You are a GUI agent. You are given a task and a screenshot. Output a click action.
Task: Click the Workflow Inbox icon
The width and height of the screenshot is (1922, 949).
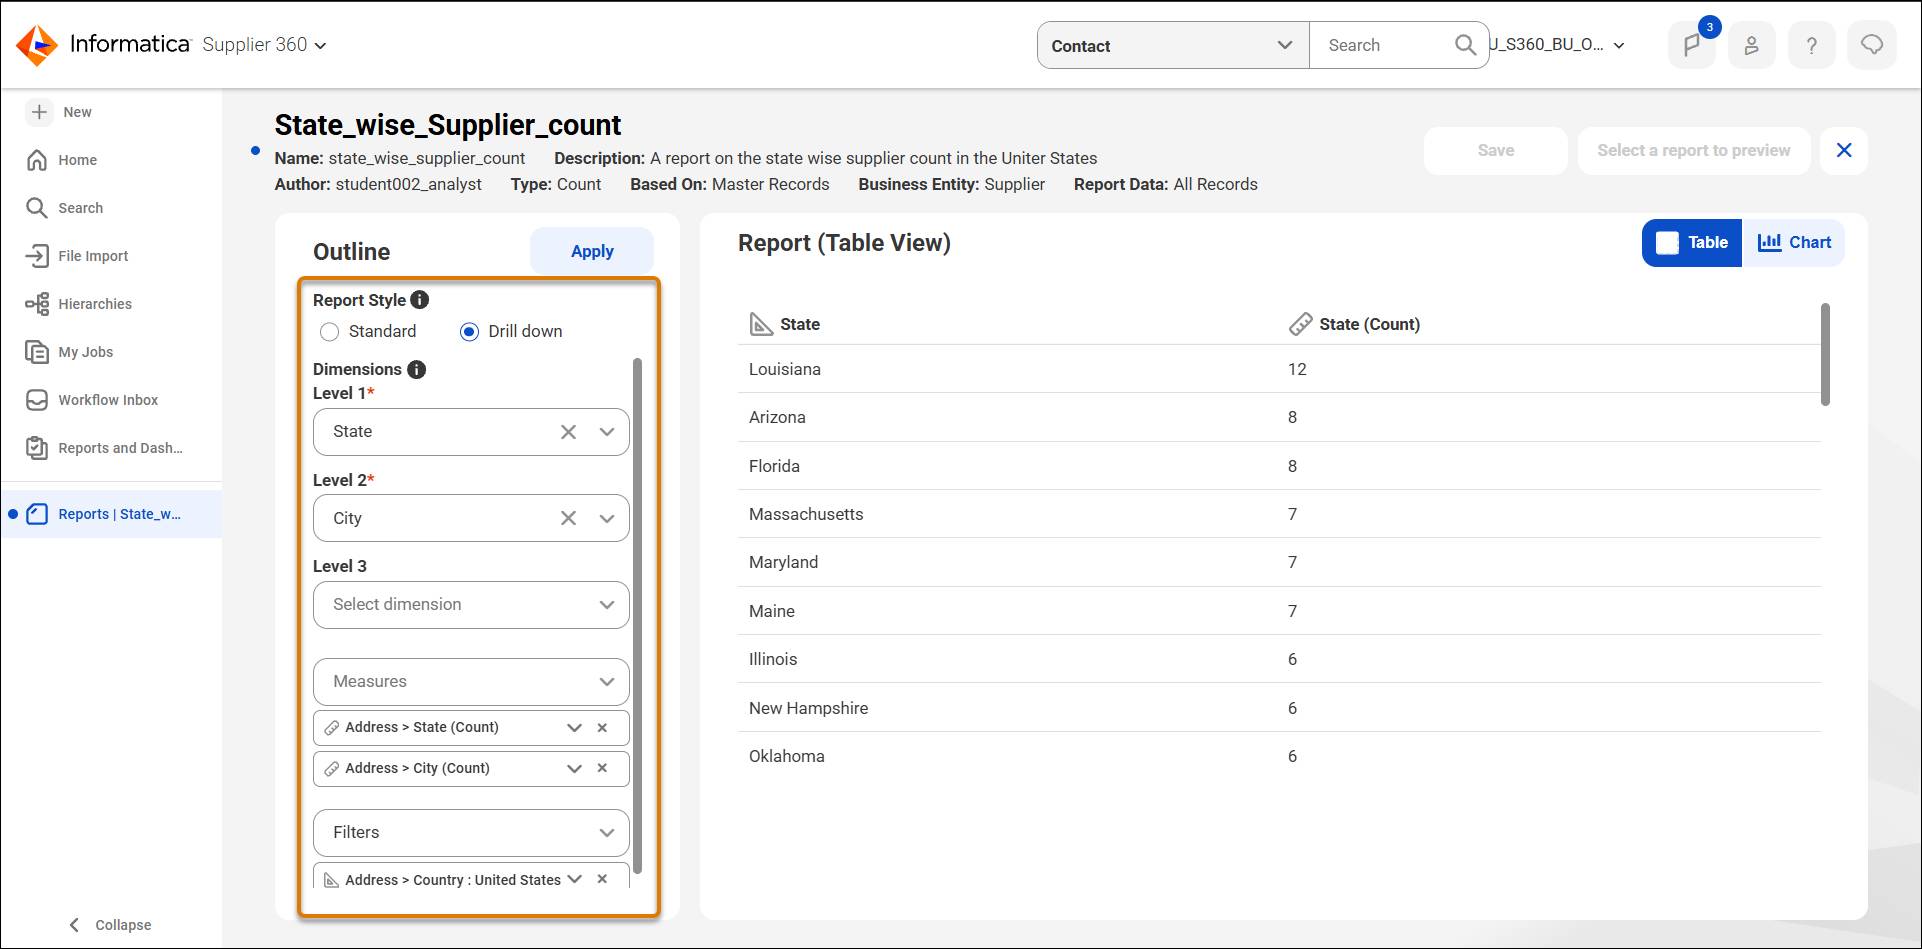(37, 400)
